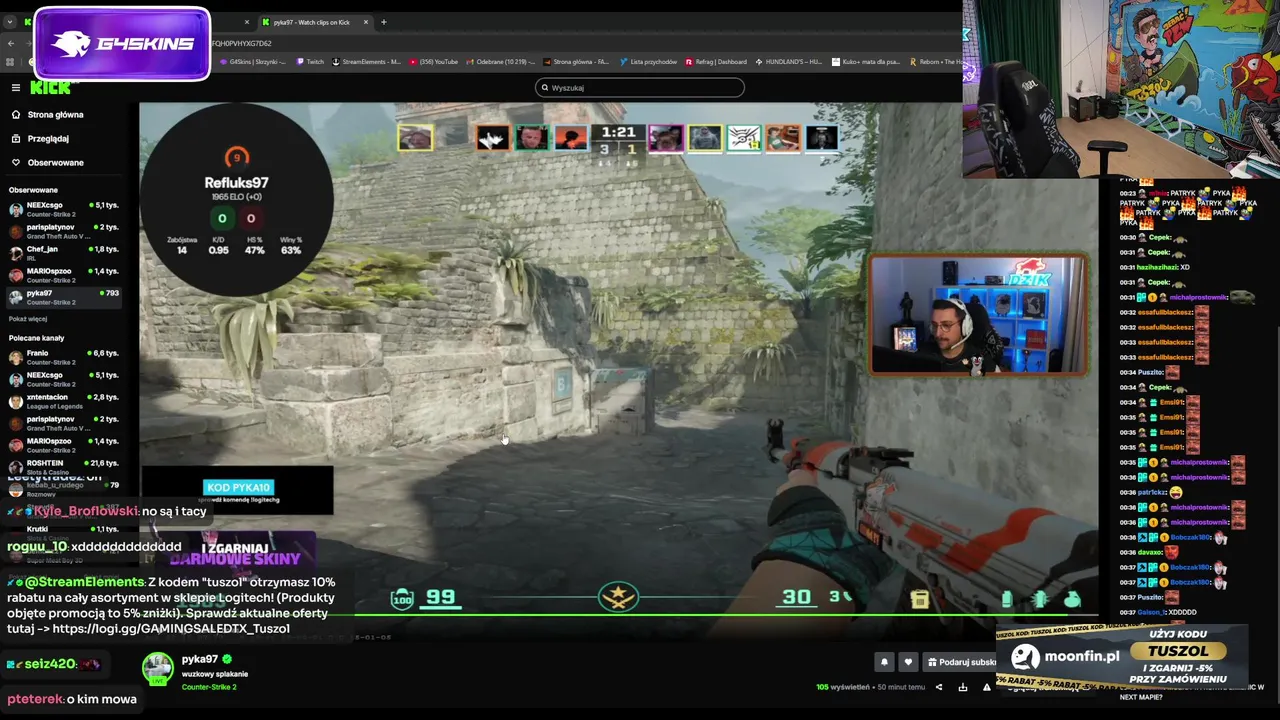The image size is (1280, 720).
Task: Open MARIOspzoo channel in the Obserwowane list
Action: pos(64,275)
